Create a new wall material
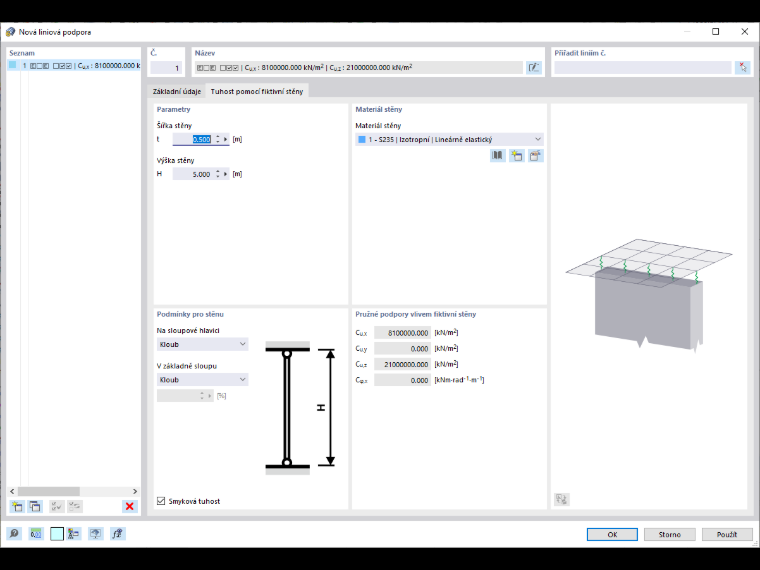Viewport: 760px width, 570px height. coord(517,156)
